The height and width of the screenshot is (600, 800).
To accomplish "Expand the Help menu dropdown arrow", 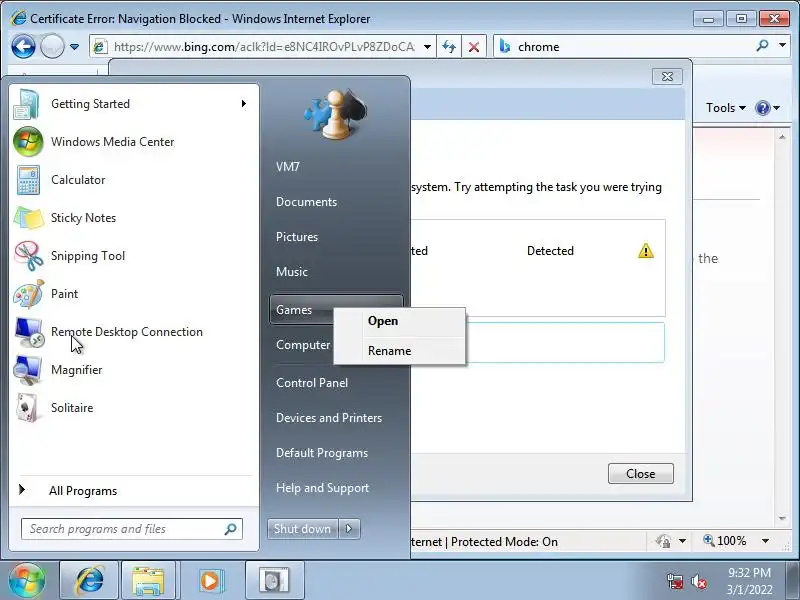I will coord(777,108).
